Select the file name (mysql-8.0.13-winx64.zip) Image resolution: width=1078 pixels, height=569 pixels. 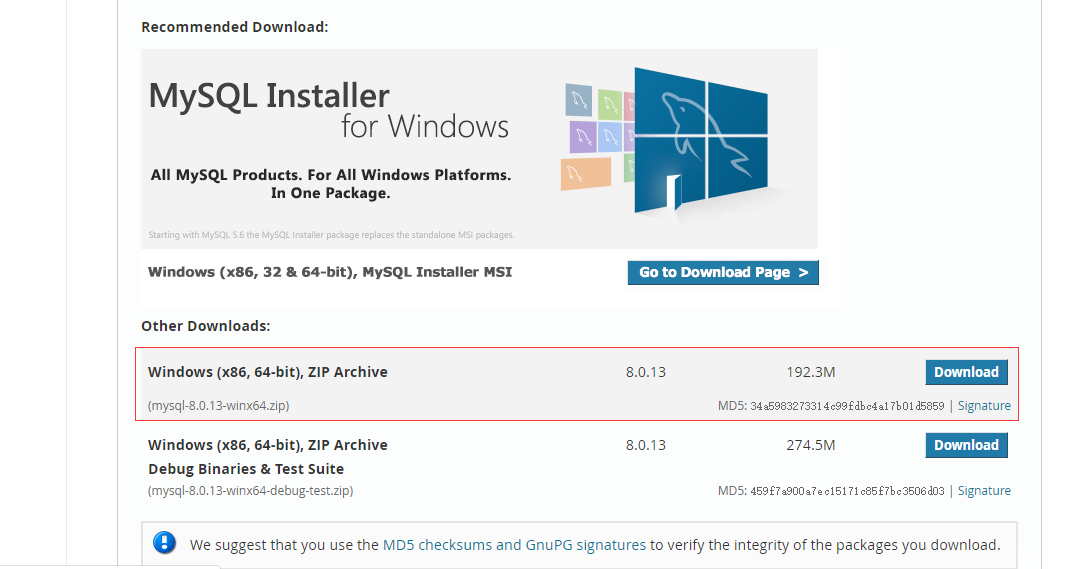point(219,405)
